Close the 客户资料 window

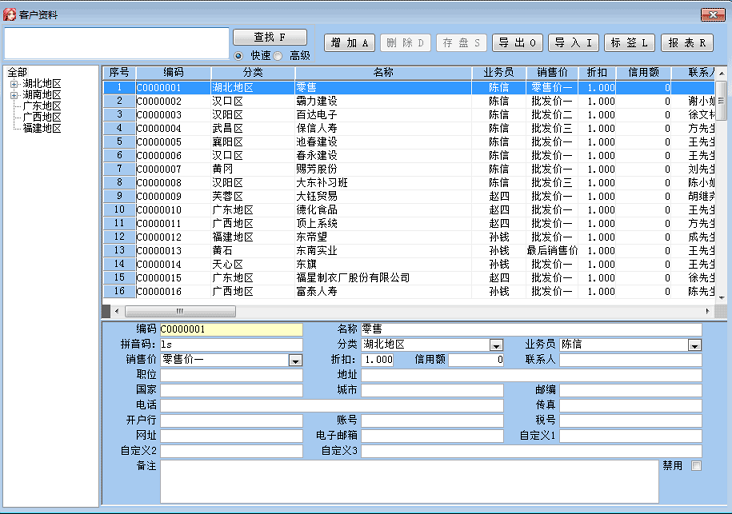[713, 15]
